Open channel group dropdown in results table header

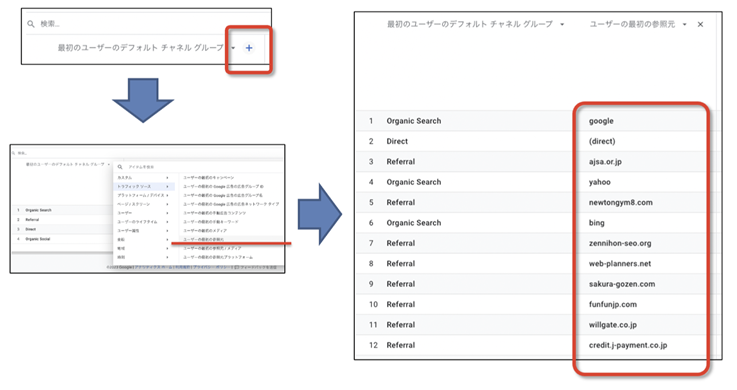tap(562, 24)
